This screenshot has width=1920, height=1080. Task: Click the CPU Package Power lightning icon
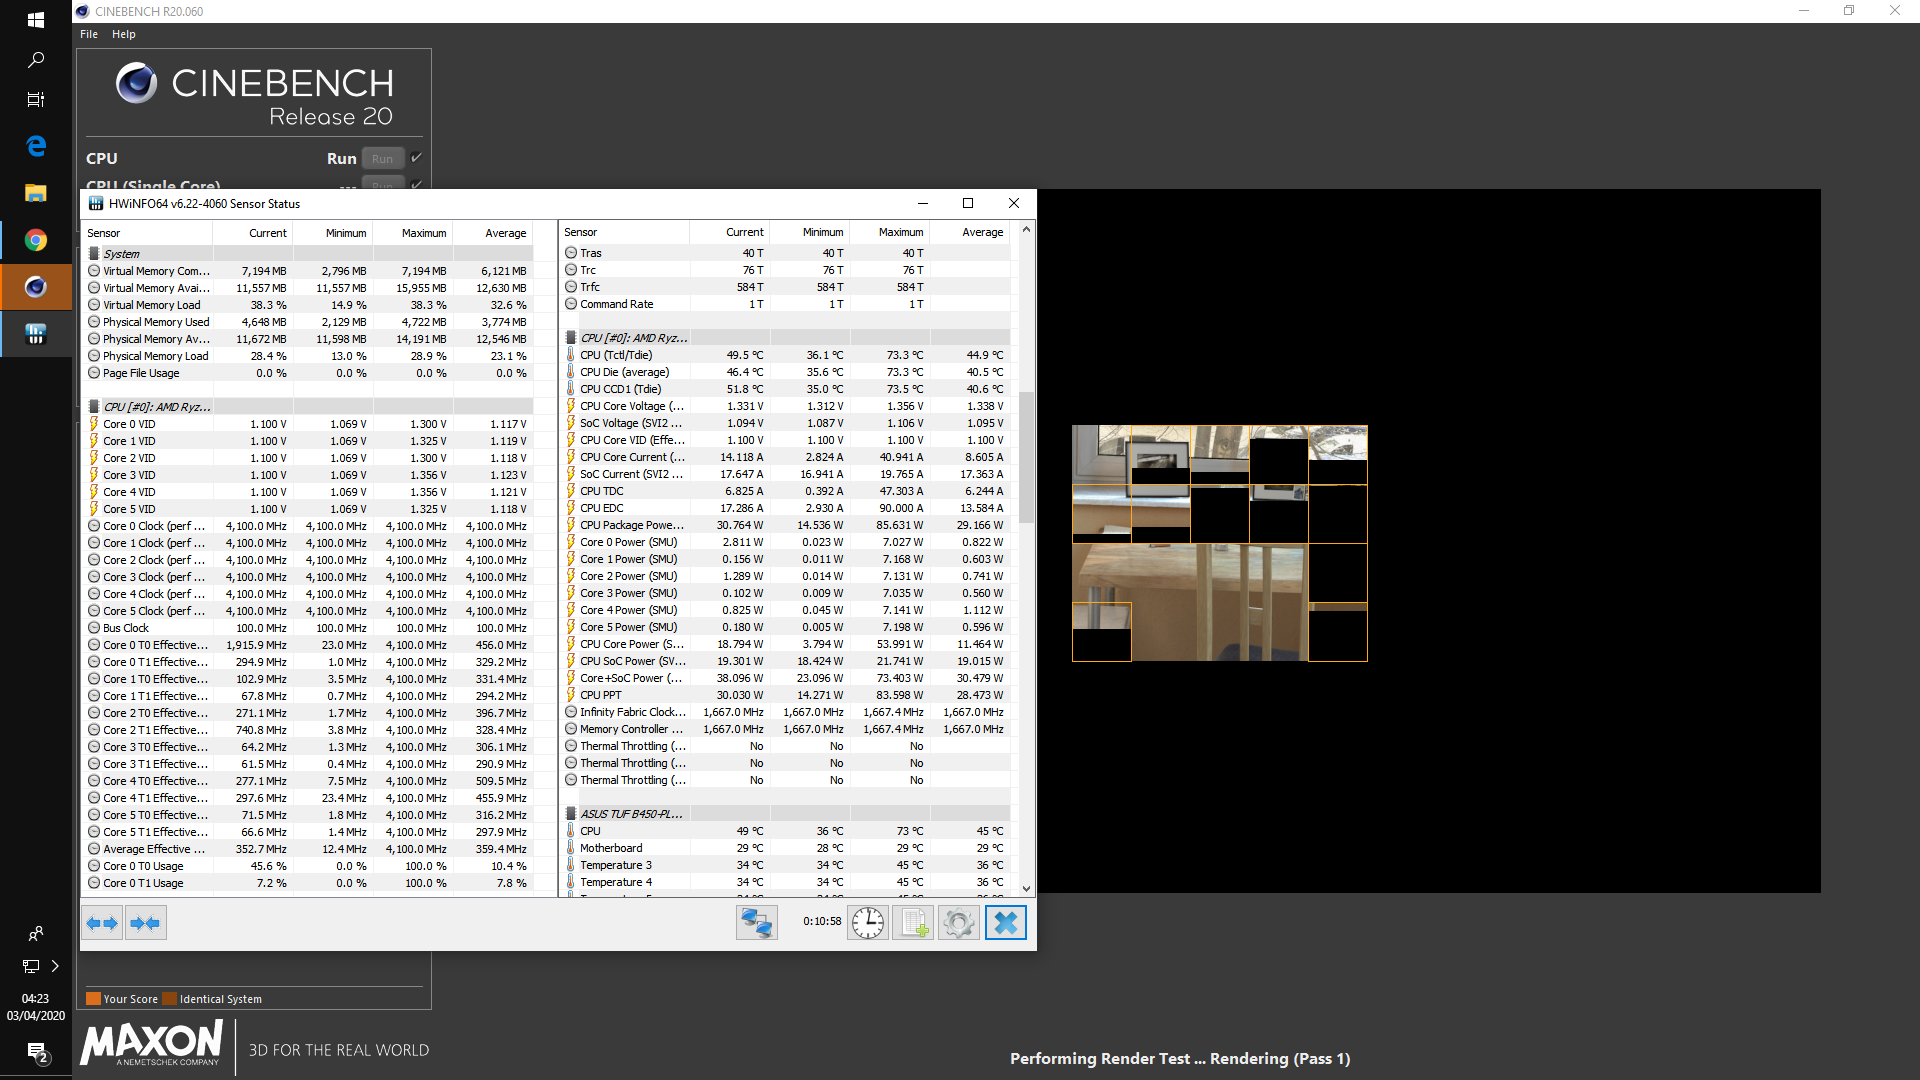point(571,525)
